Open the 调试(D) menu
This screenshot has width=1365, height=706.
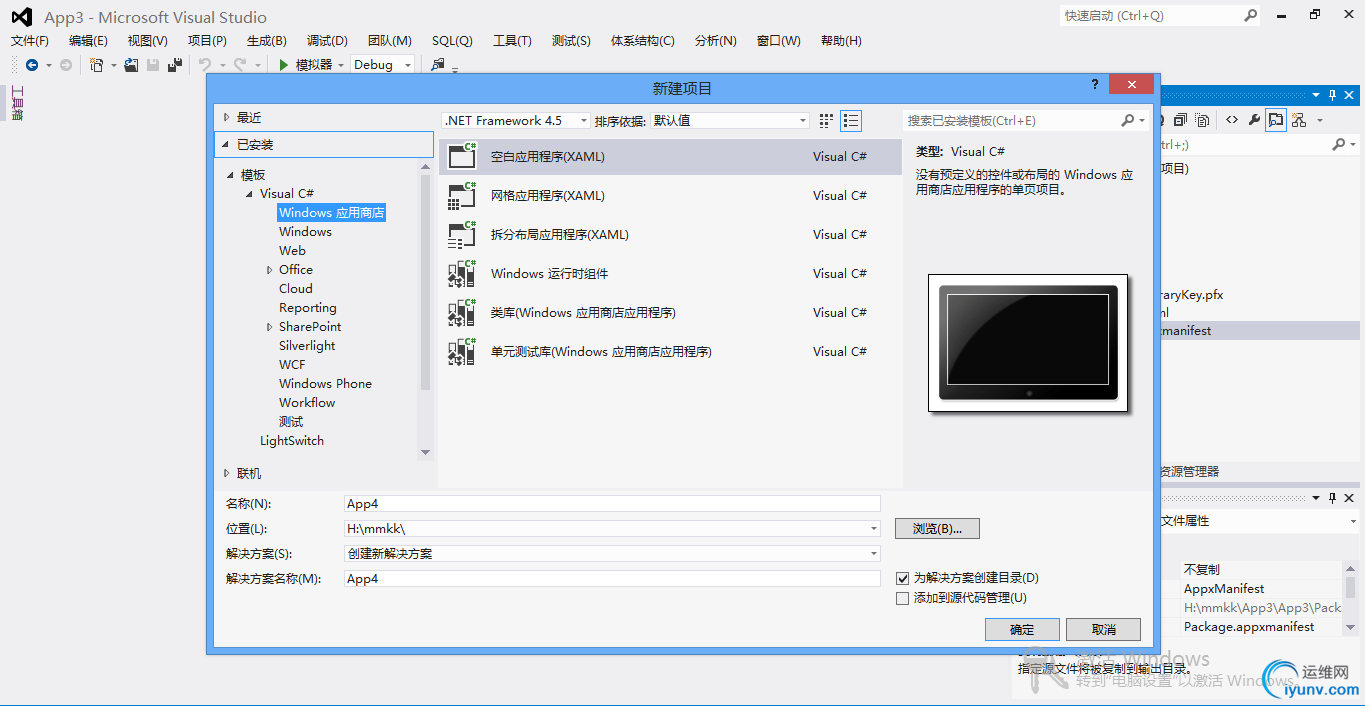click(x=327, y=41)
